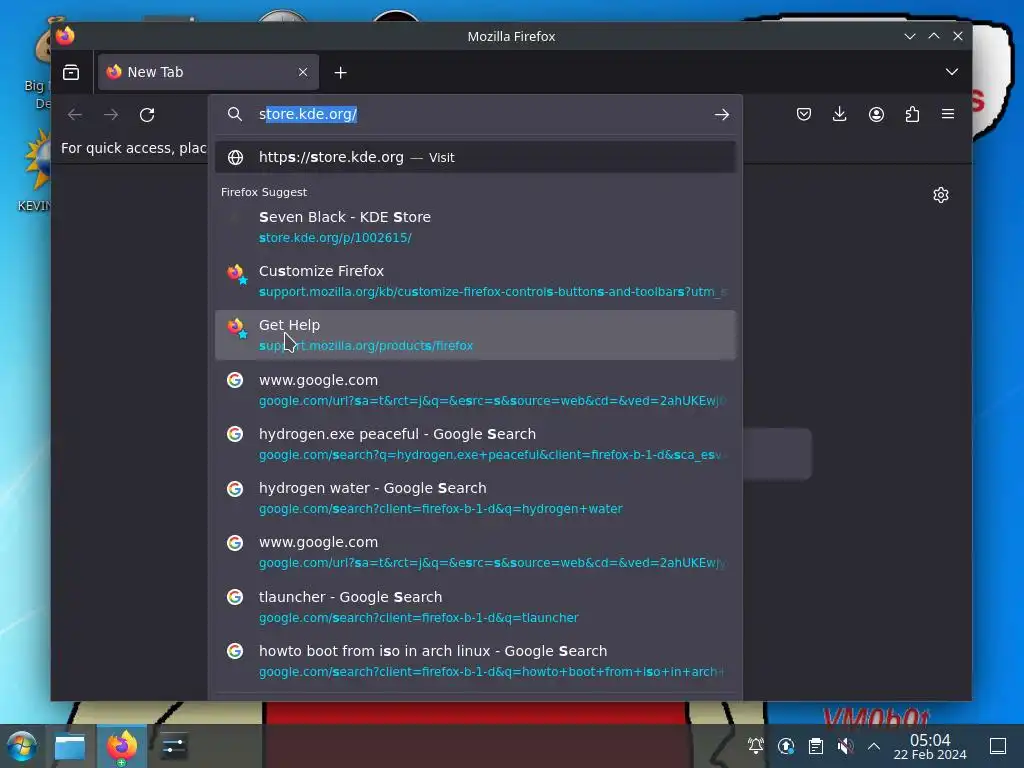Click the Firefox taskbar icon
The height and width of the screenshot is (768, 1024).
tap(122, 746)
